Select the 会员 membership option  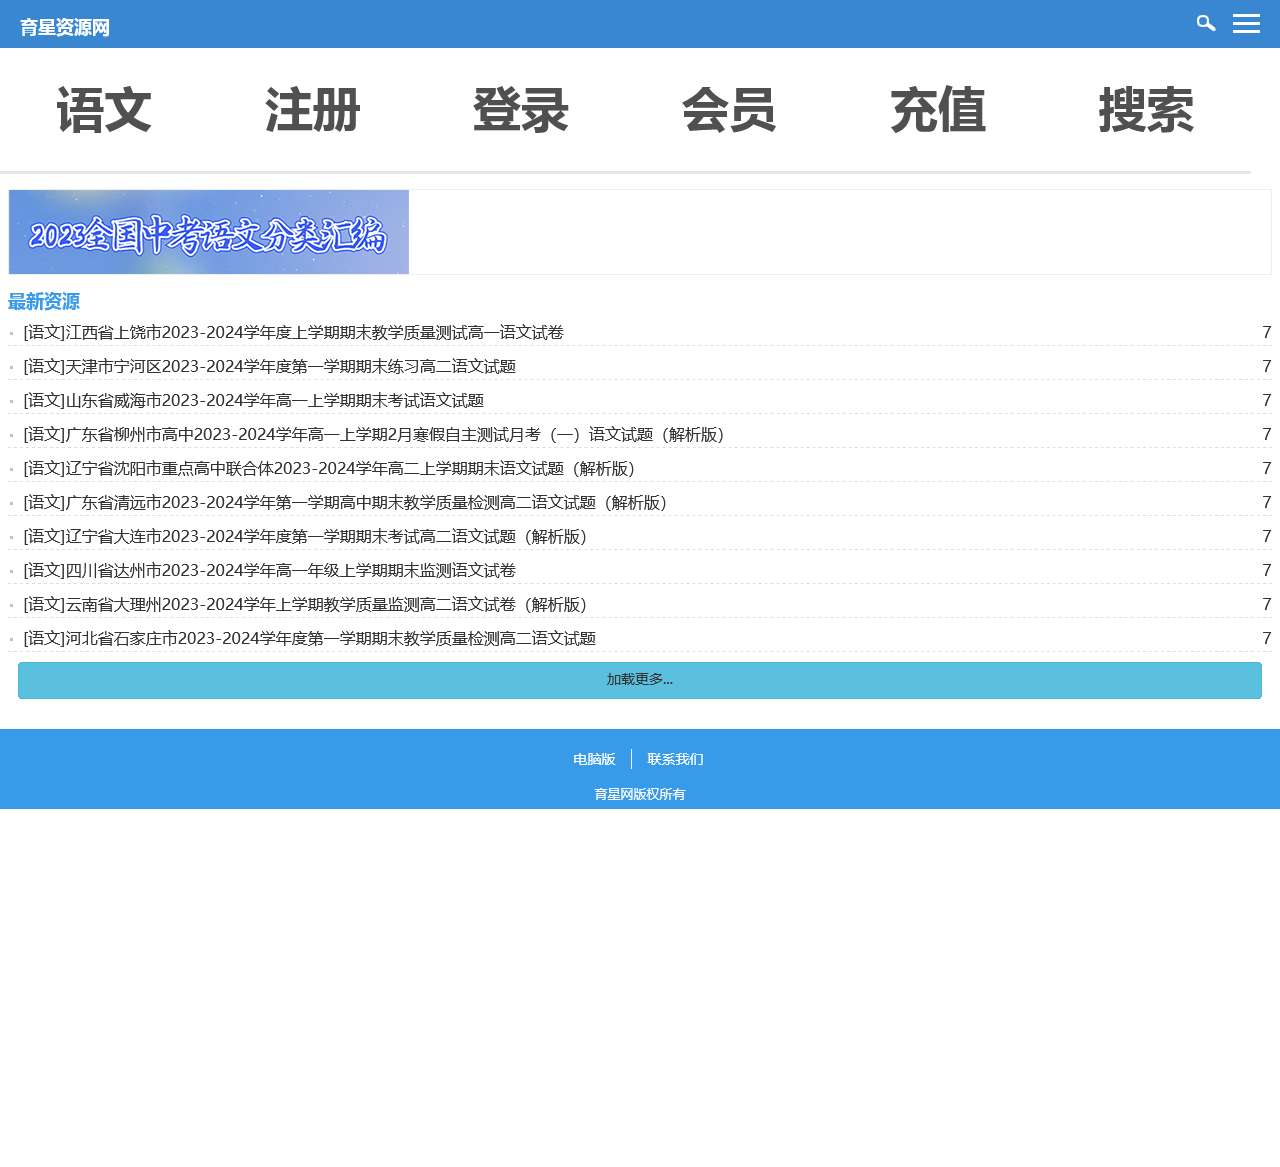[x=729, y=110]
